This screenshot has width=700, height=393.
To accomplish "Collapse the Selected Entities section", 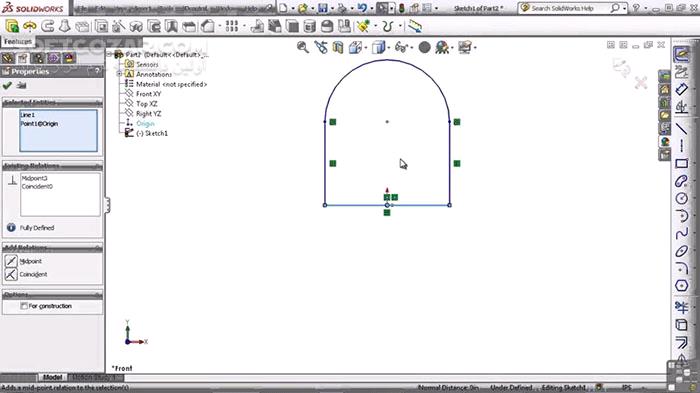I will pyautogui.click(x=98, y=103).
